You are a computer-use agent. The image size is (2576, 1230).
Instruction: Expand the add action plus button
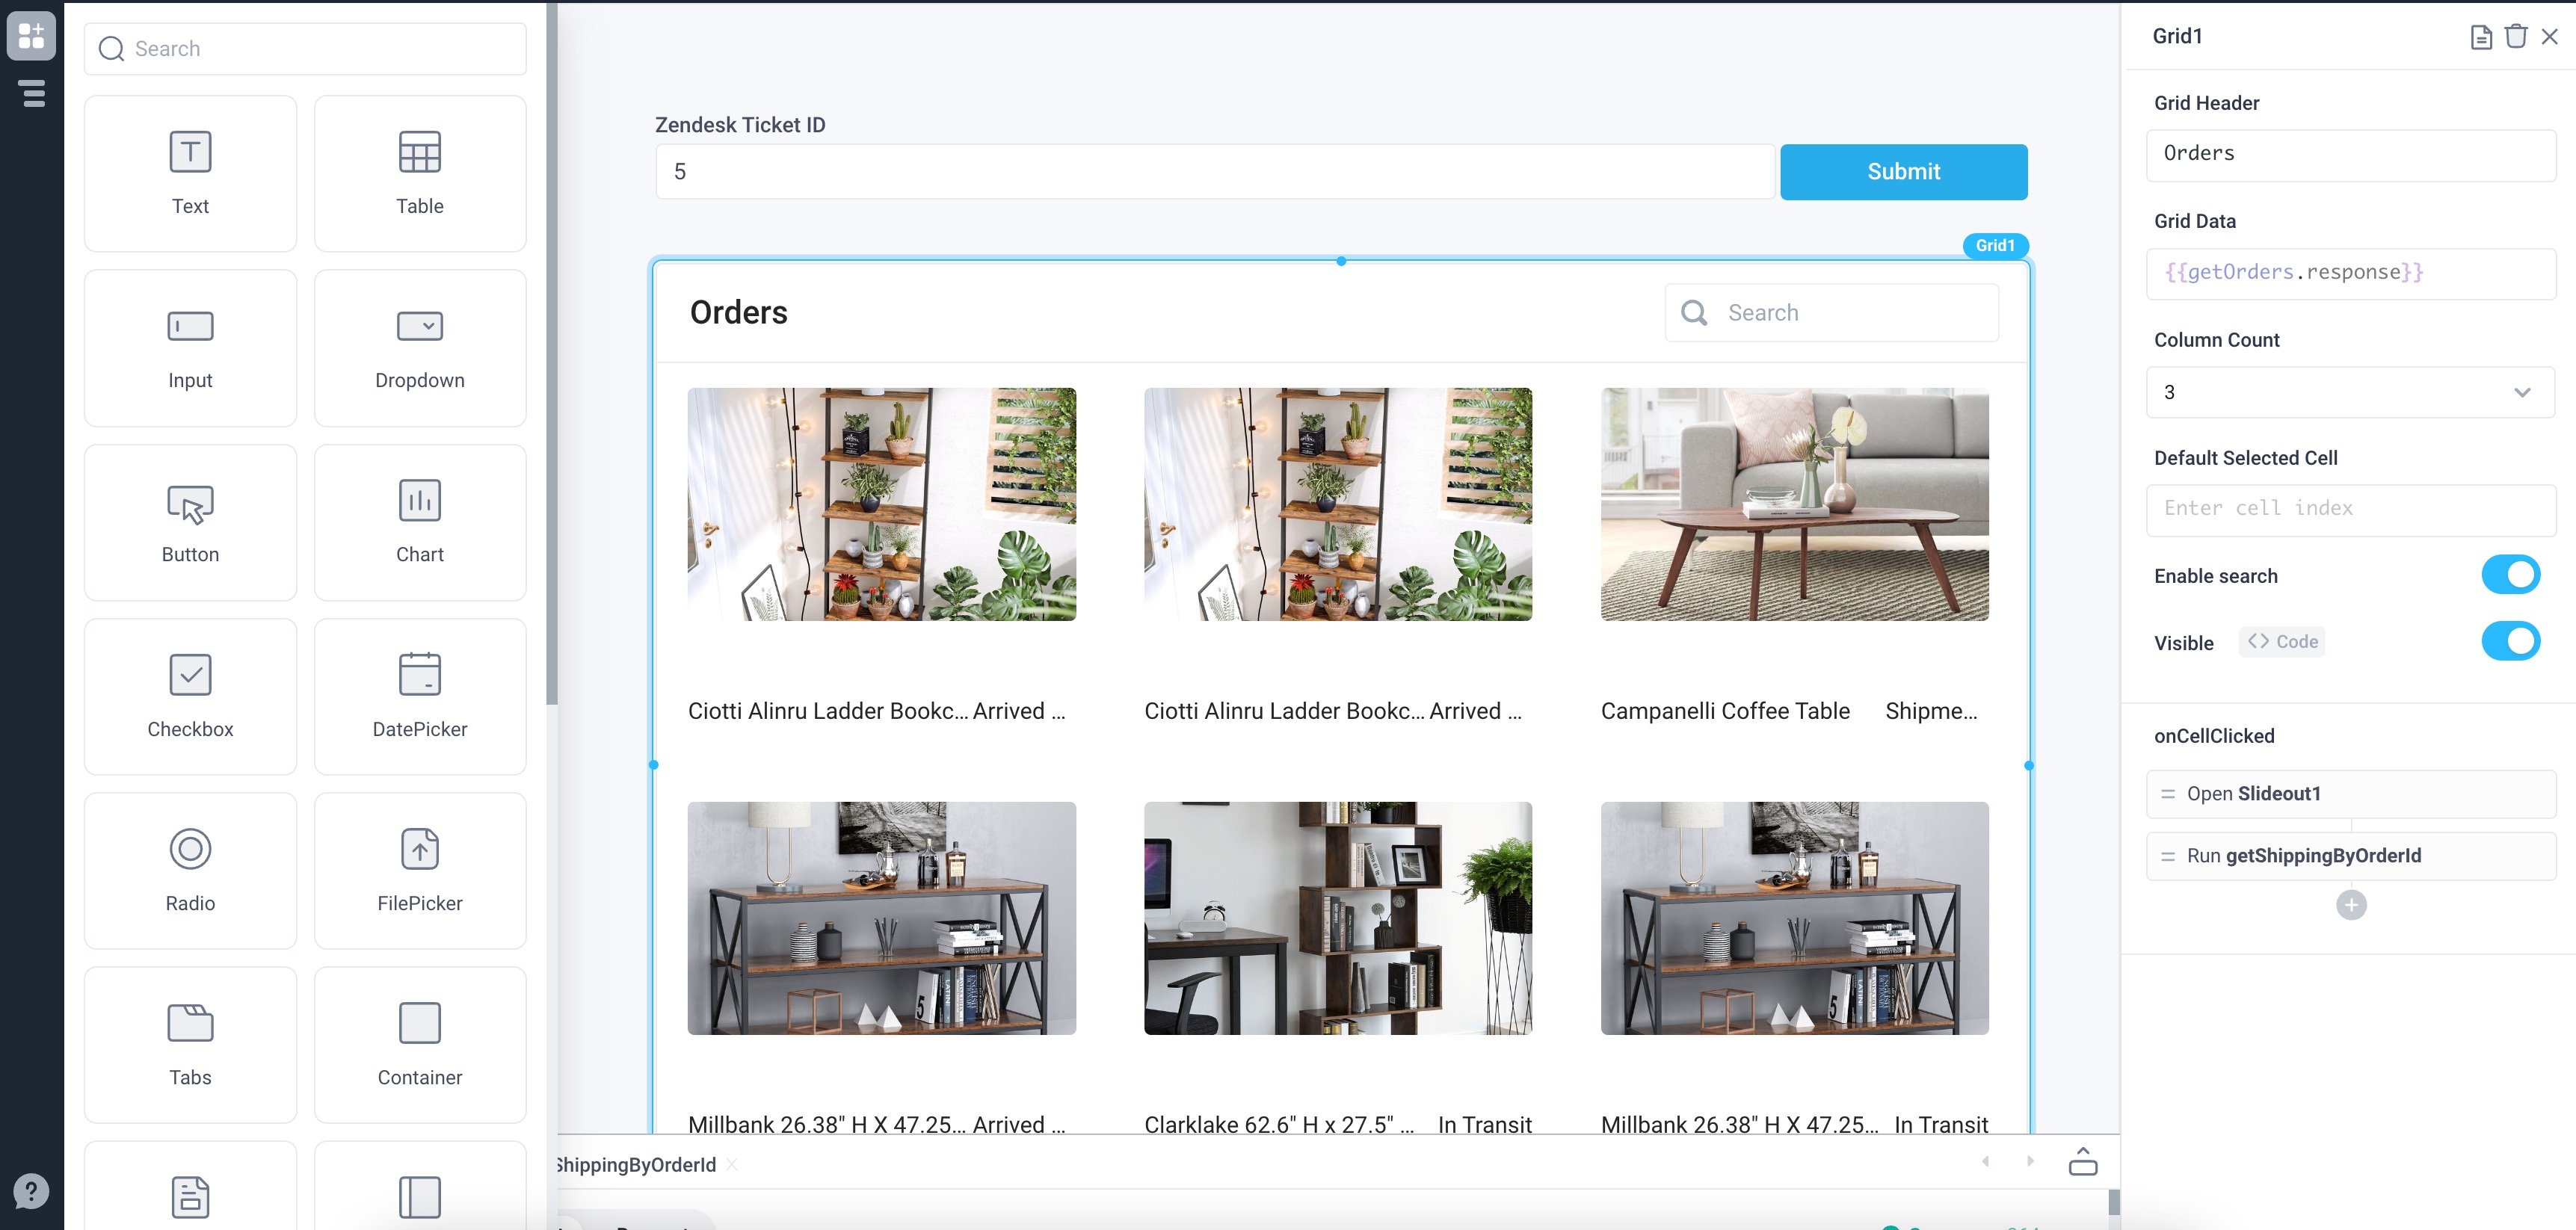(2351, 904)
